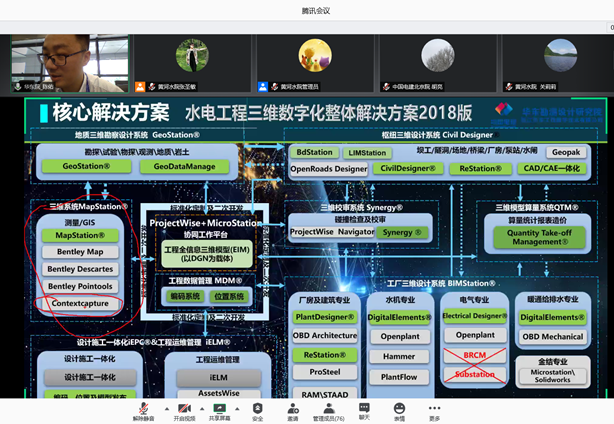Click the Contextcapture box in slide

coord(80,302)
